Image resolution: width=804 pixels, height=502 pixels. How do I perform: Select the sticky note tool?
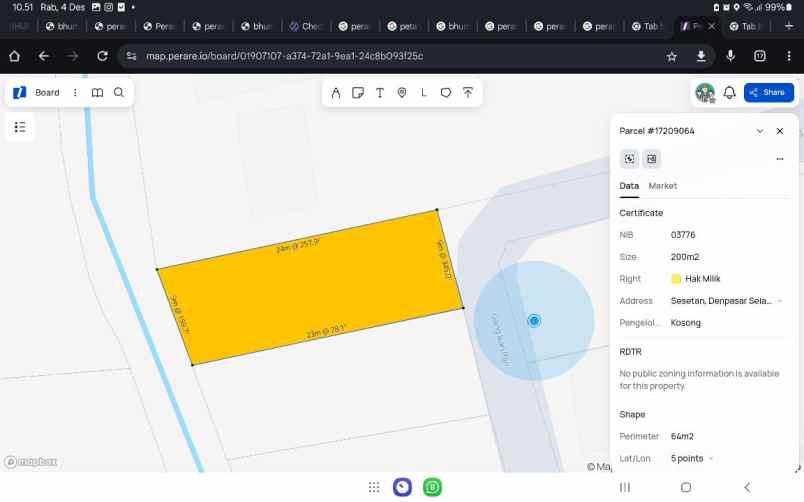point(358,93)
